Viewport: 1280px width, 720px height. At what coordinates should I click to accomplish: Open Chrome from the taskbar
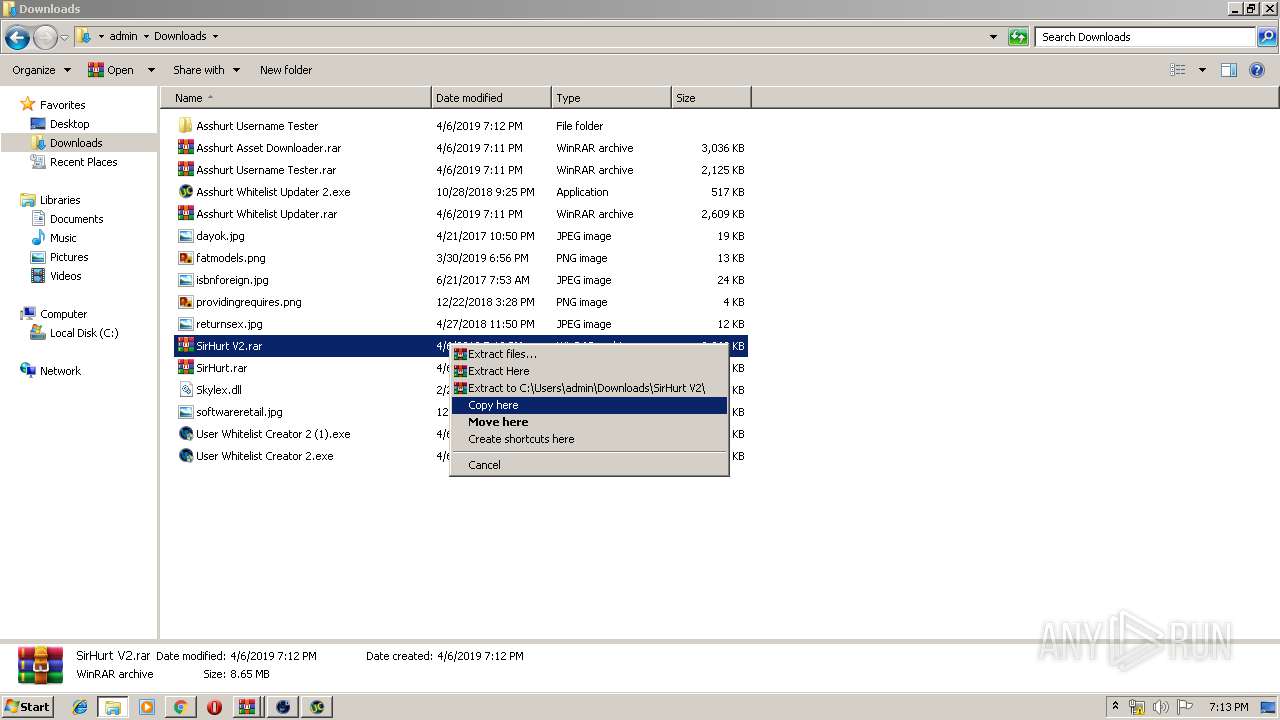click(x=180, y=707)
